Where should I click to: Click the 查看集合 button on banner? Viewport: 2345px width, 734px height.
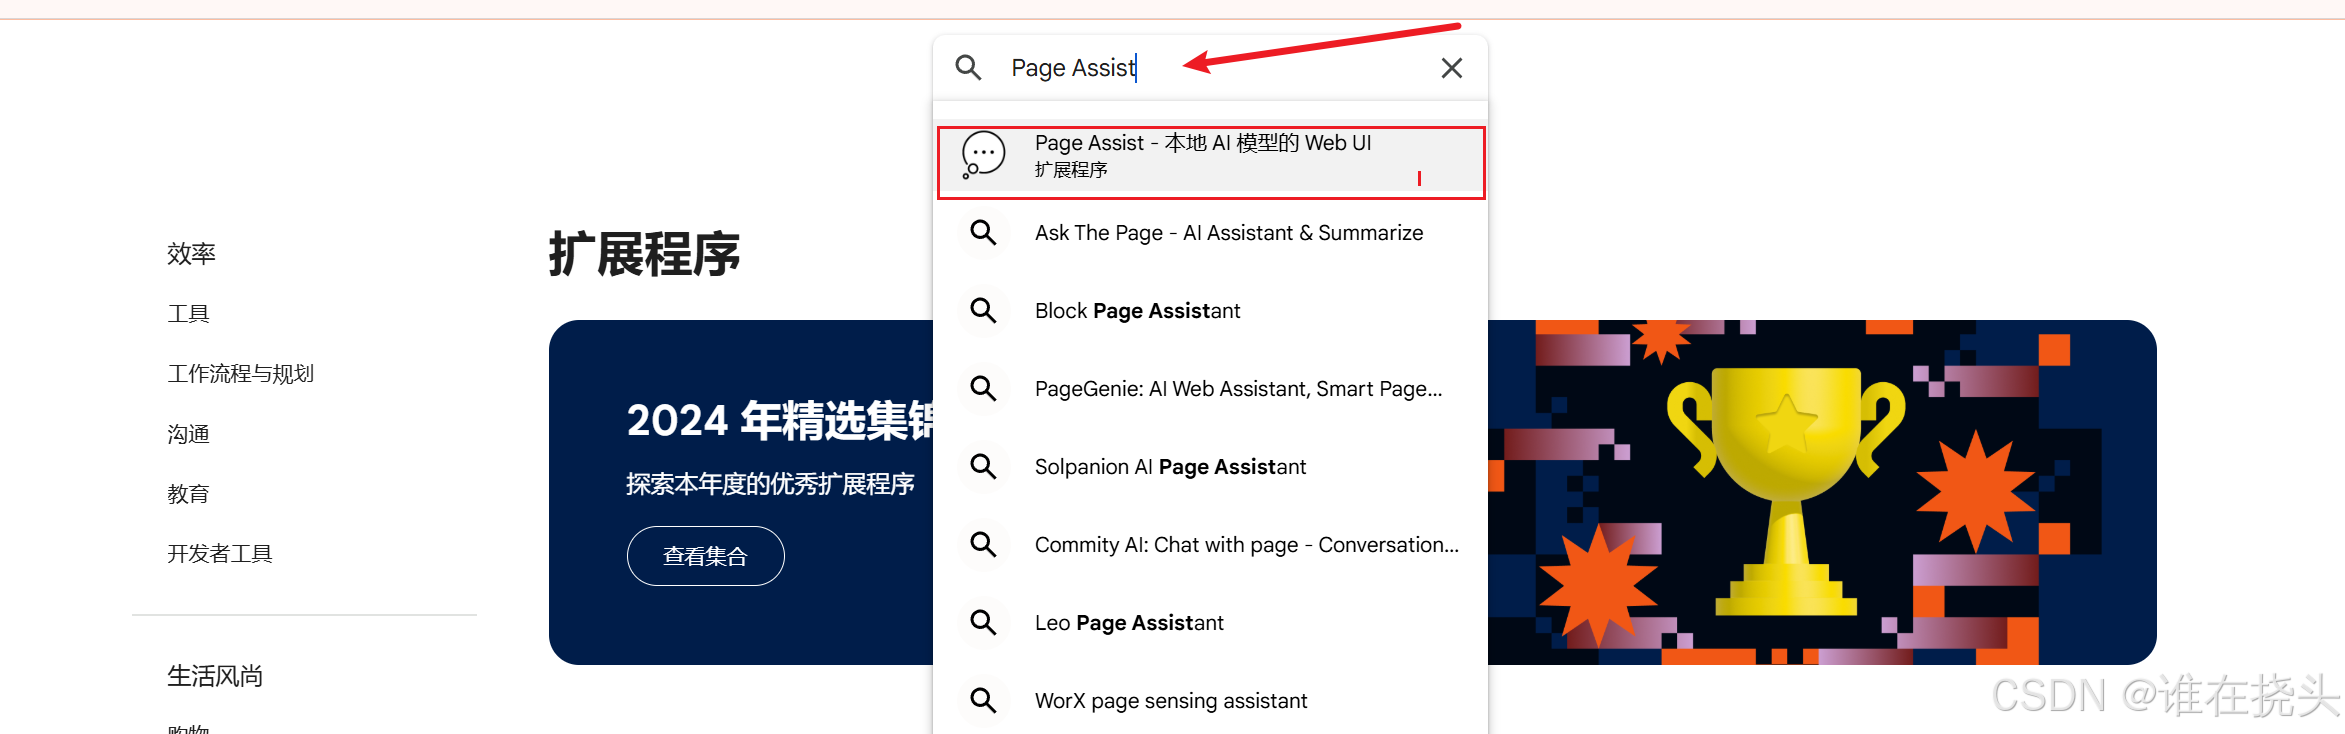[x=705, y=556]
